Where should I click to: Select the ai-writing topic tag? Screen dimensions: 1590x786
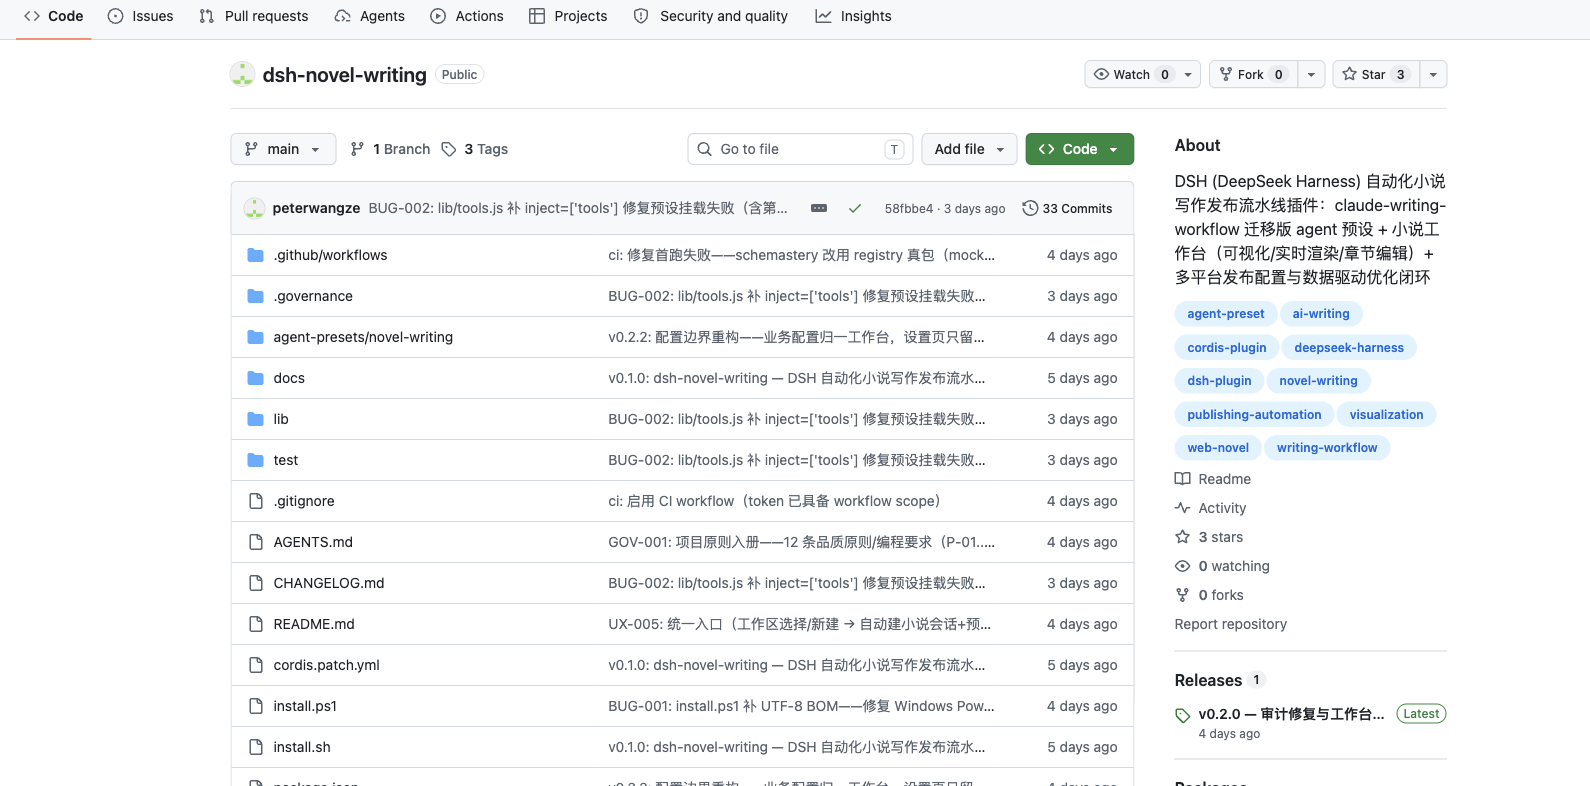[x=1320, y=314]
